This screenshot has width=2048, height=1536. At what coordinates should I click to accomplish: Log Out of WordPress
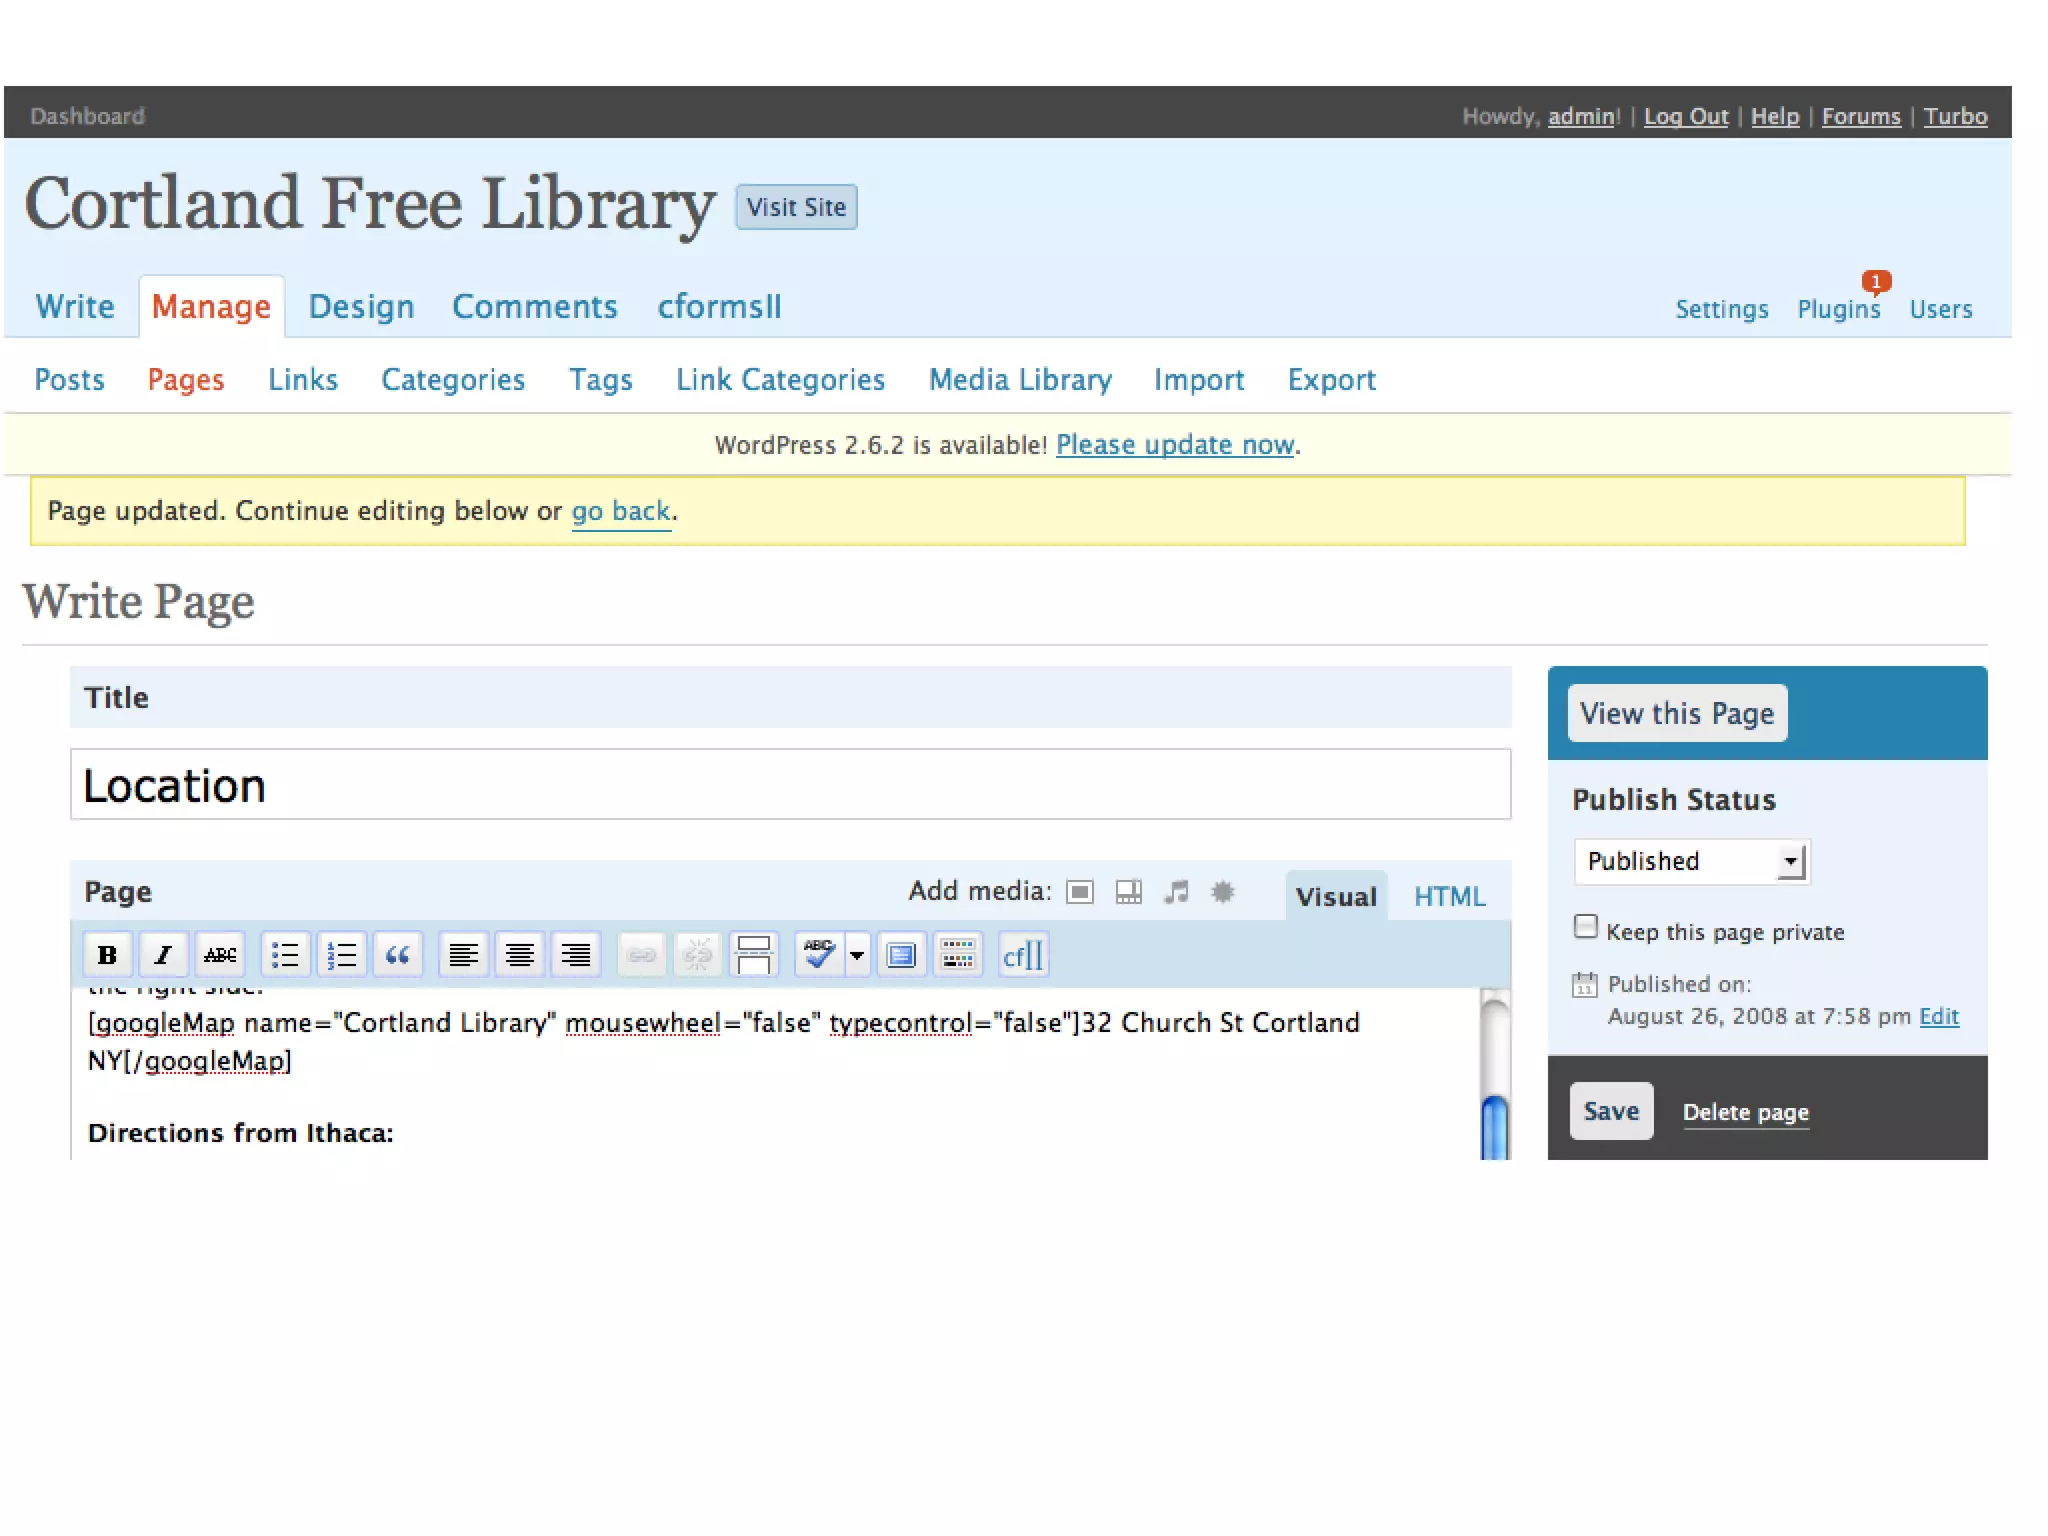[1686, 116]
